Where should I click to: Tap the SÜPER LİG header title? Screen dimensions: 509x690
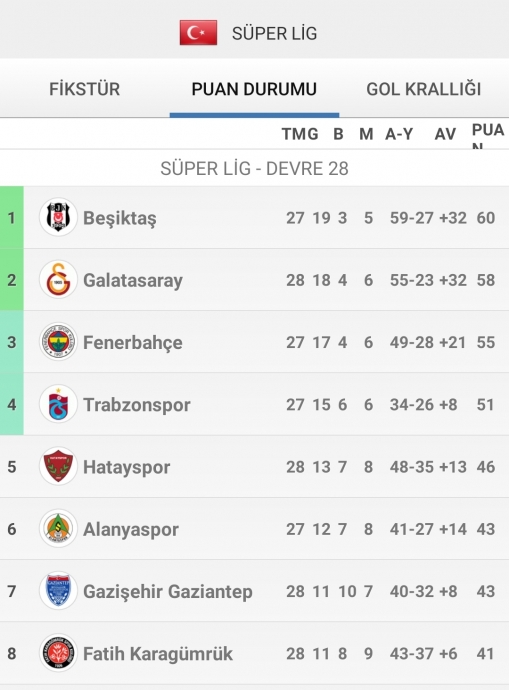[275, 33]
